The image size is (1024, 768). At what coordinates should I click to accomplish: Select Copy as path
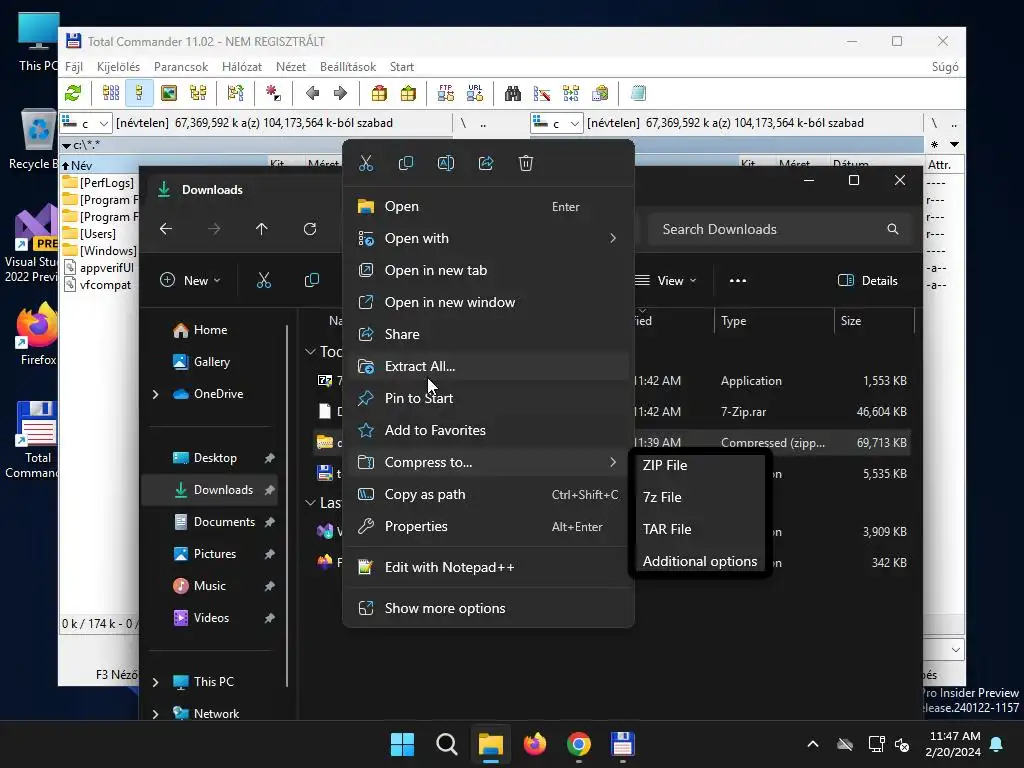point(488,494)
